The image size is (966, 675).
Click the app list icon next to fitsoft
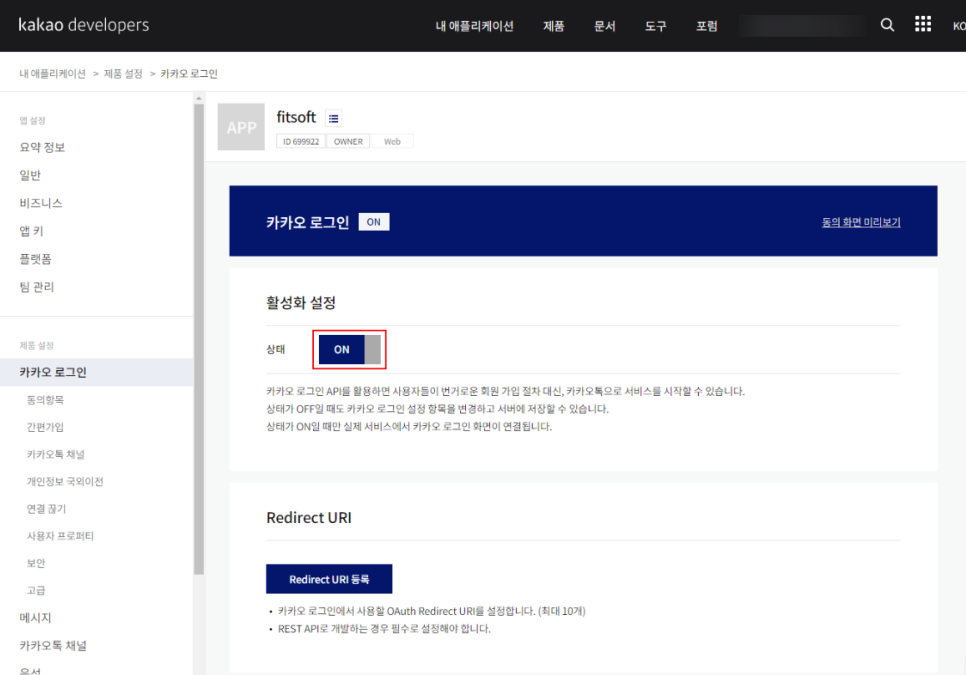point(333,118)
